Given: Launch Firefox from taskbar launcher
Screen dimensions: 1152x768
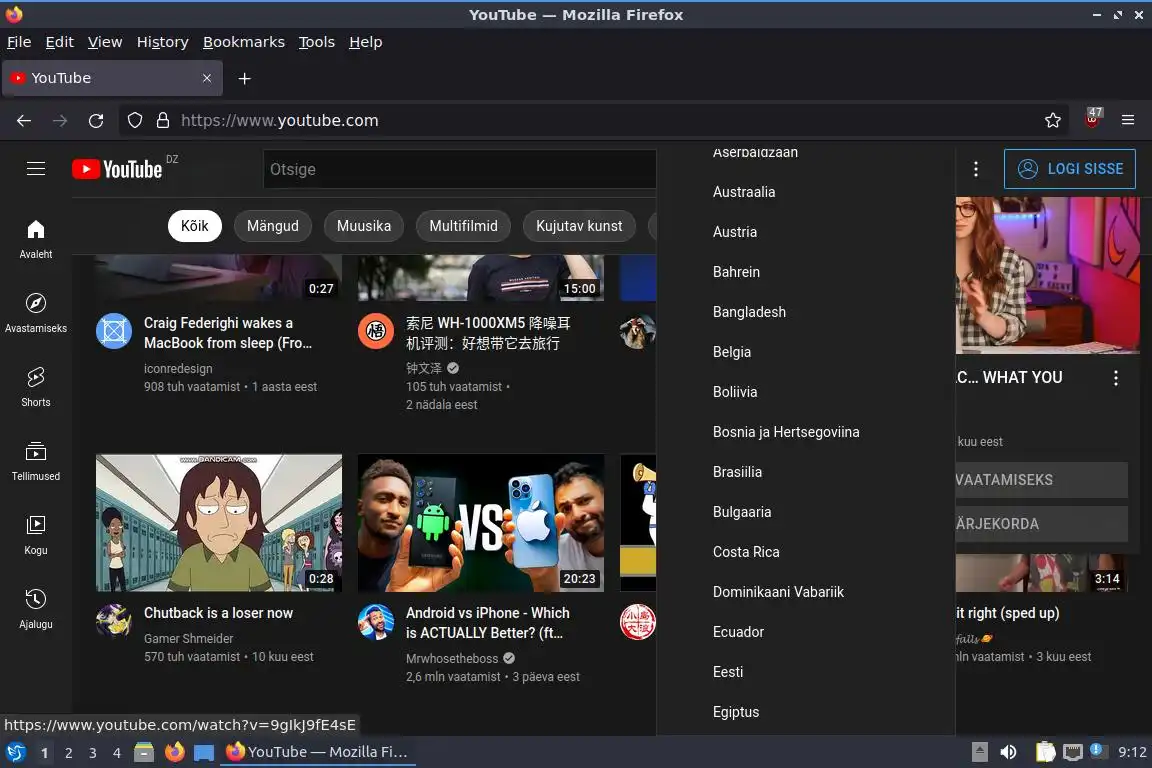Looking at the screenshot, I should [x=174, y=752].
